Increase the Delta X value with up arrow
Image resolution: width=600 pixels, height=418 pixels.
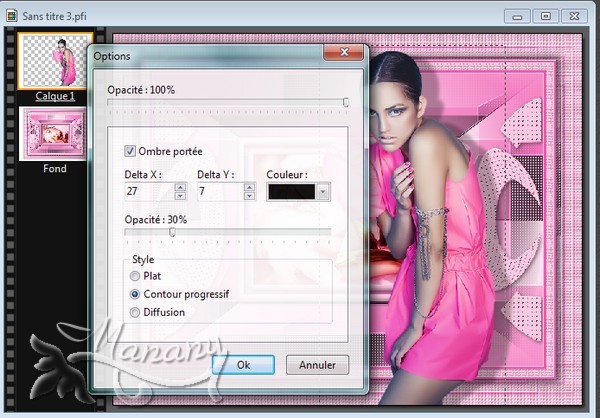[180, 187]
